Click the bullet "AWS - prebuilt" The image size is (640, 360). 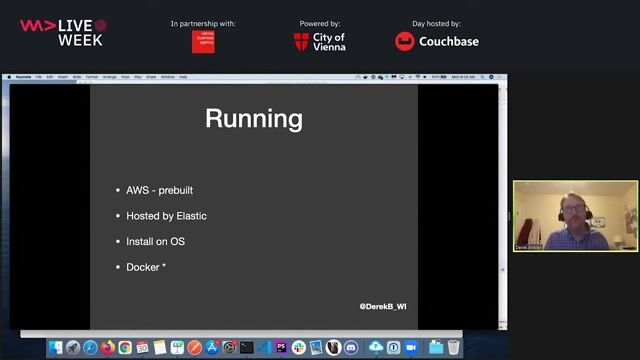click(159, 190)
